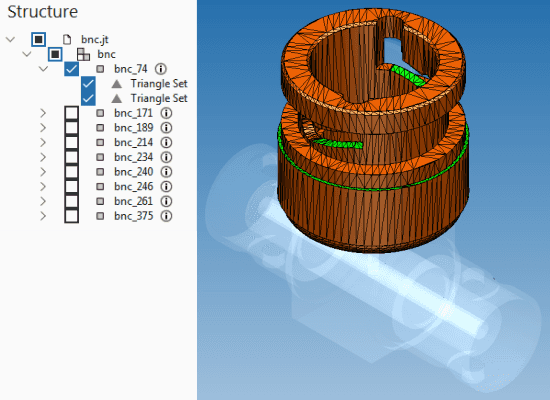
Task: Click info icon beside bnc_214
Action: (x=166, y=142)
